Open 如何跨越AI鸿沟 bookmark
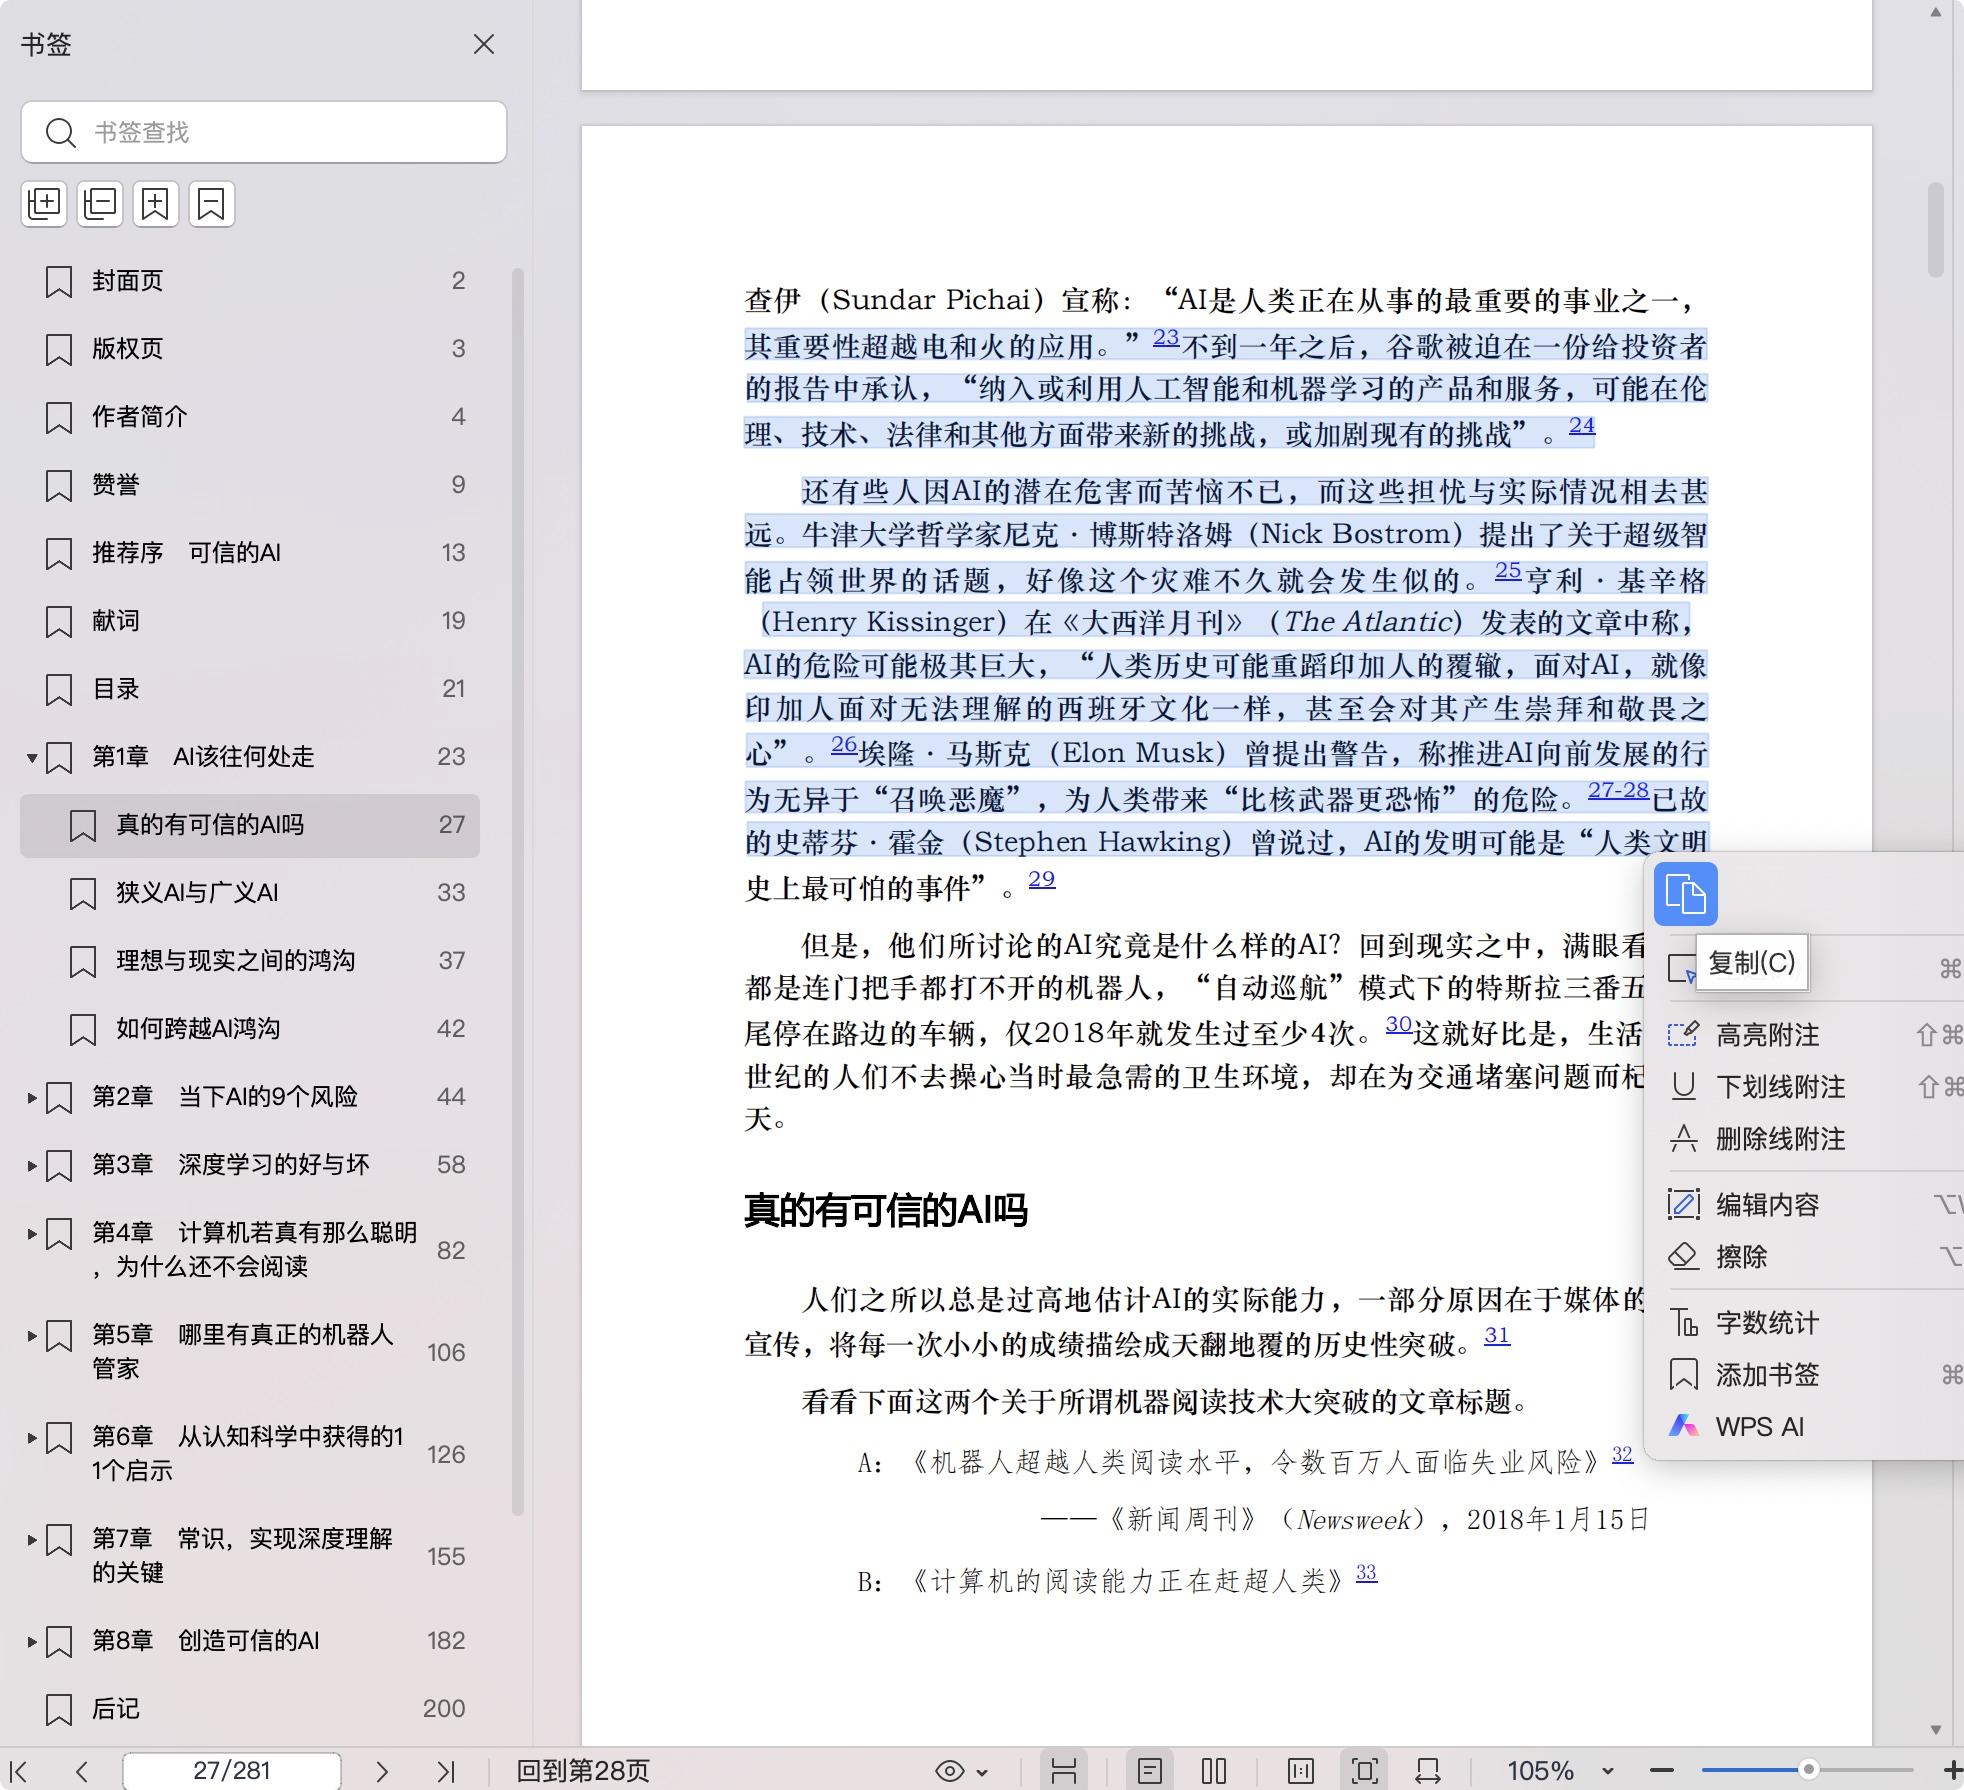Screen dimensions: 1964x1790 (x=250, y=1029)
